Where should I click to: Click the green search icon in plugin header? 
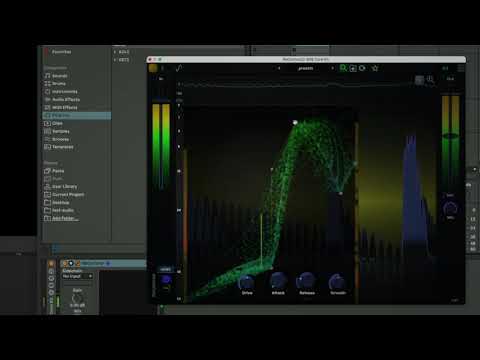pos(343,68)
